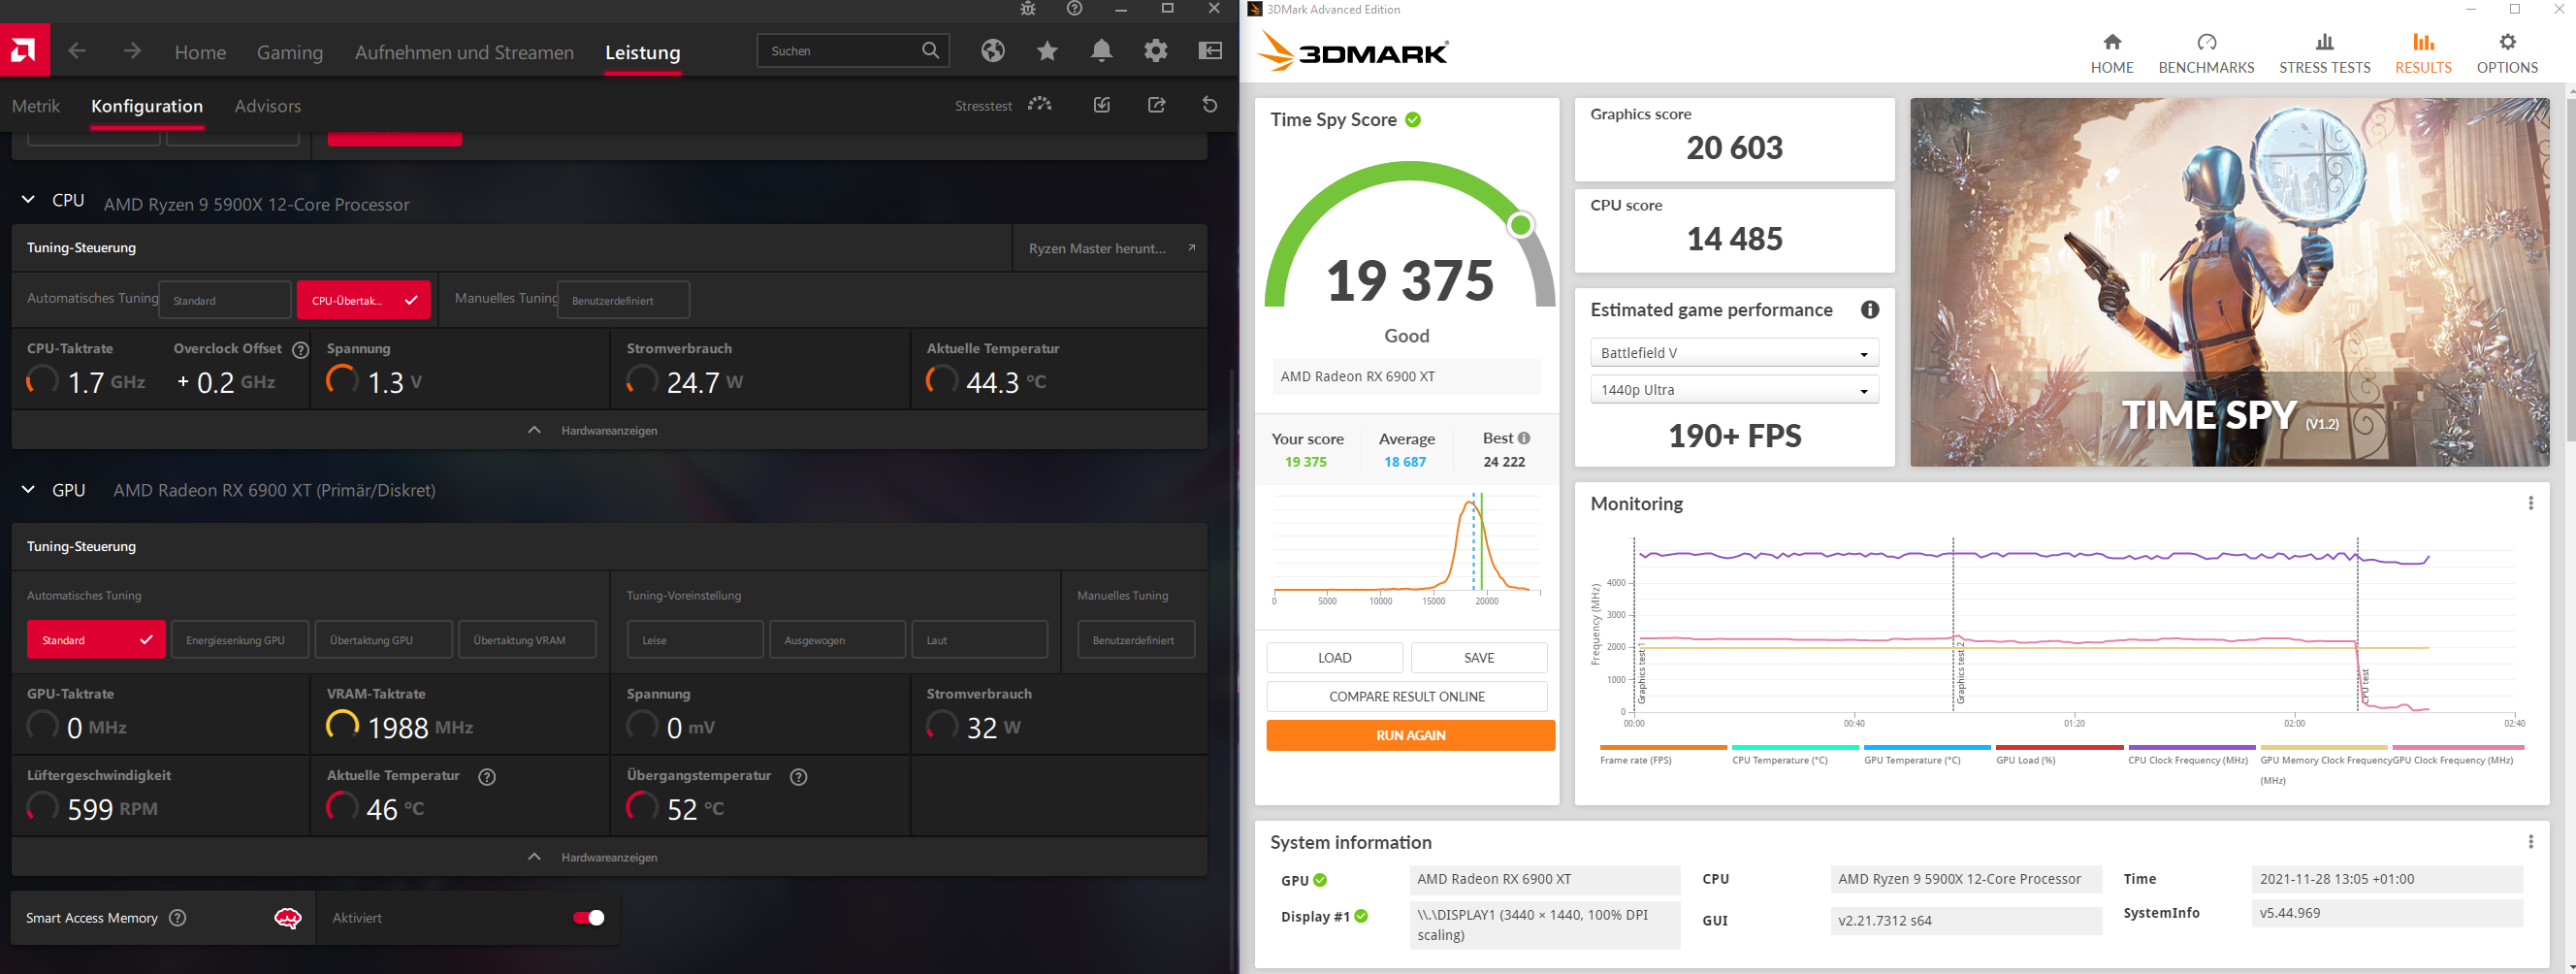Collapse the GPU section chevron
Screen dimensions: 2576x974
pos(28,489)
